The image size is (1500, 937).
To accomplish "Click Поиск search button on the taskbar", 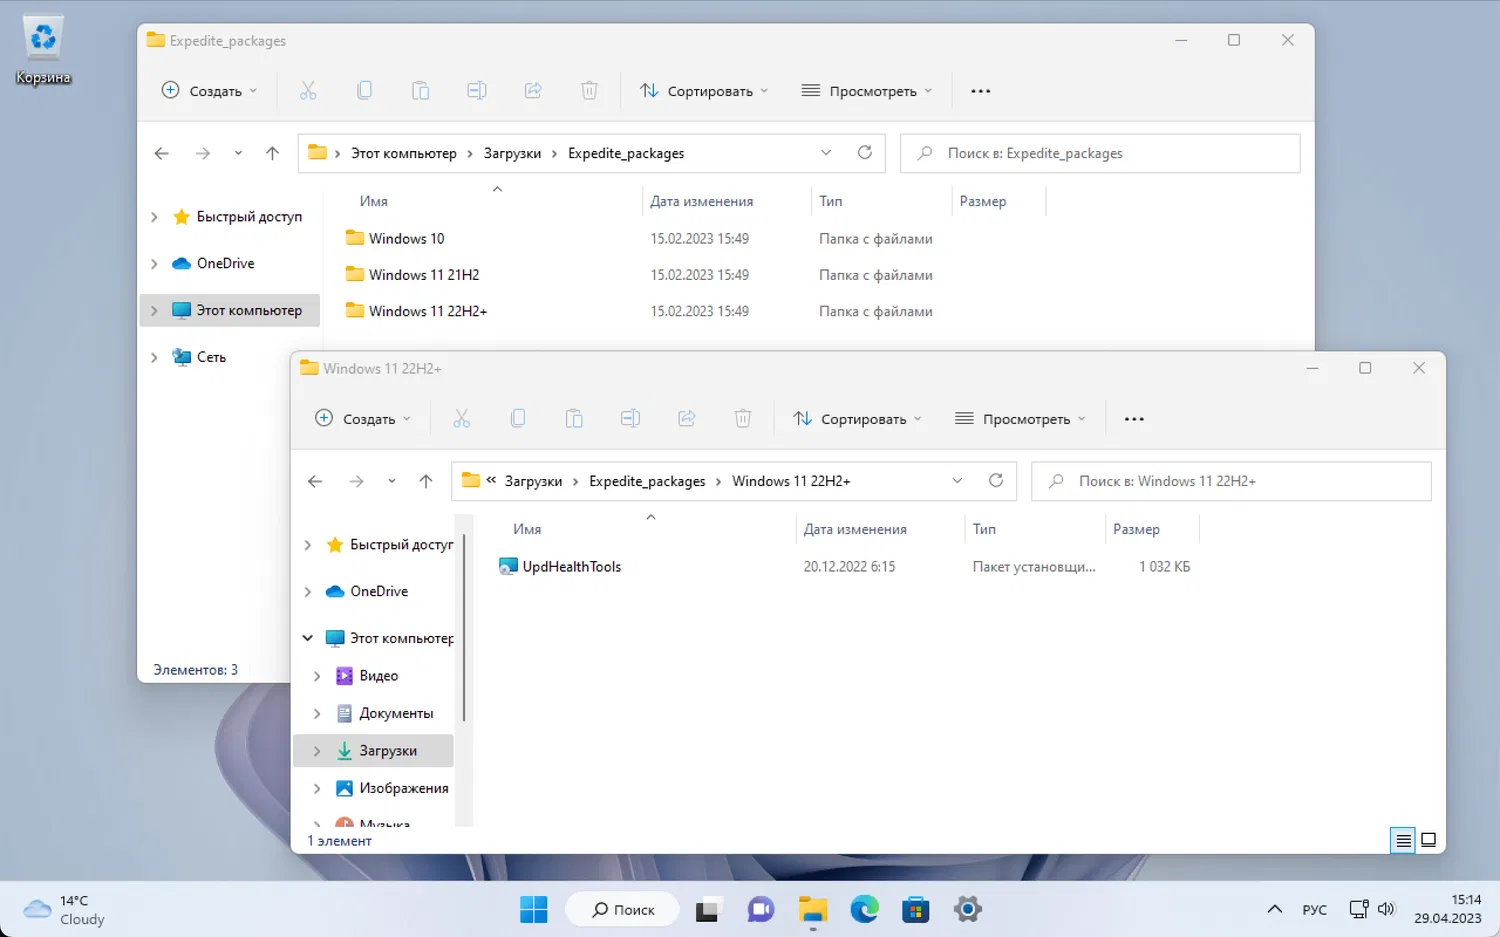I will click(x=622, y=910).
